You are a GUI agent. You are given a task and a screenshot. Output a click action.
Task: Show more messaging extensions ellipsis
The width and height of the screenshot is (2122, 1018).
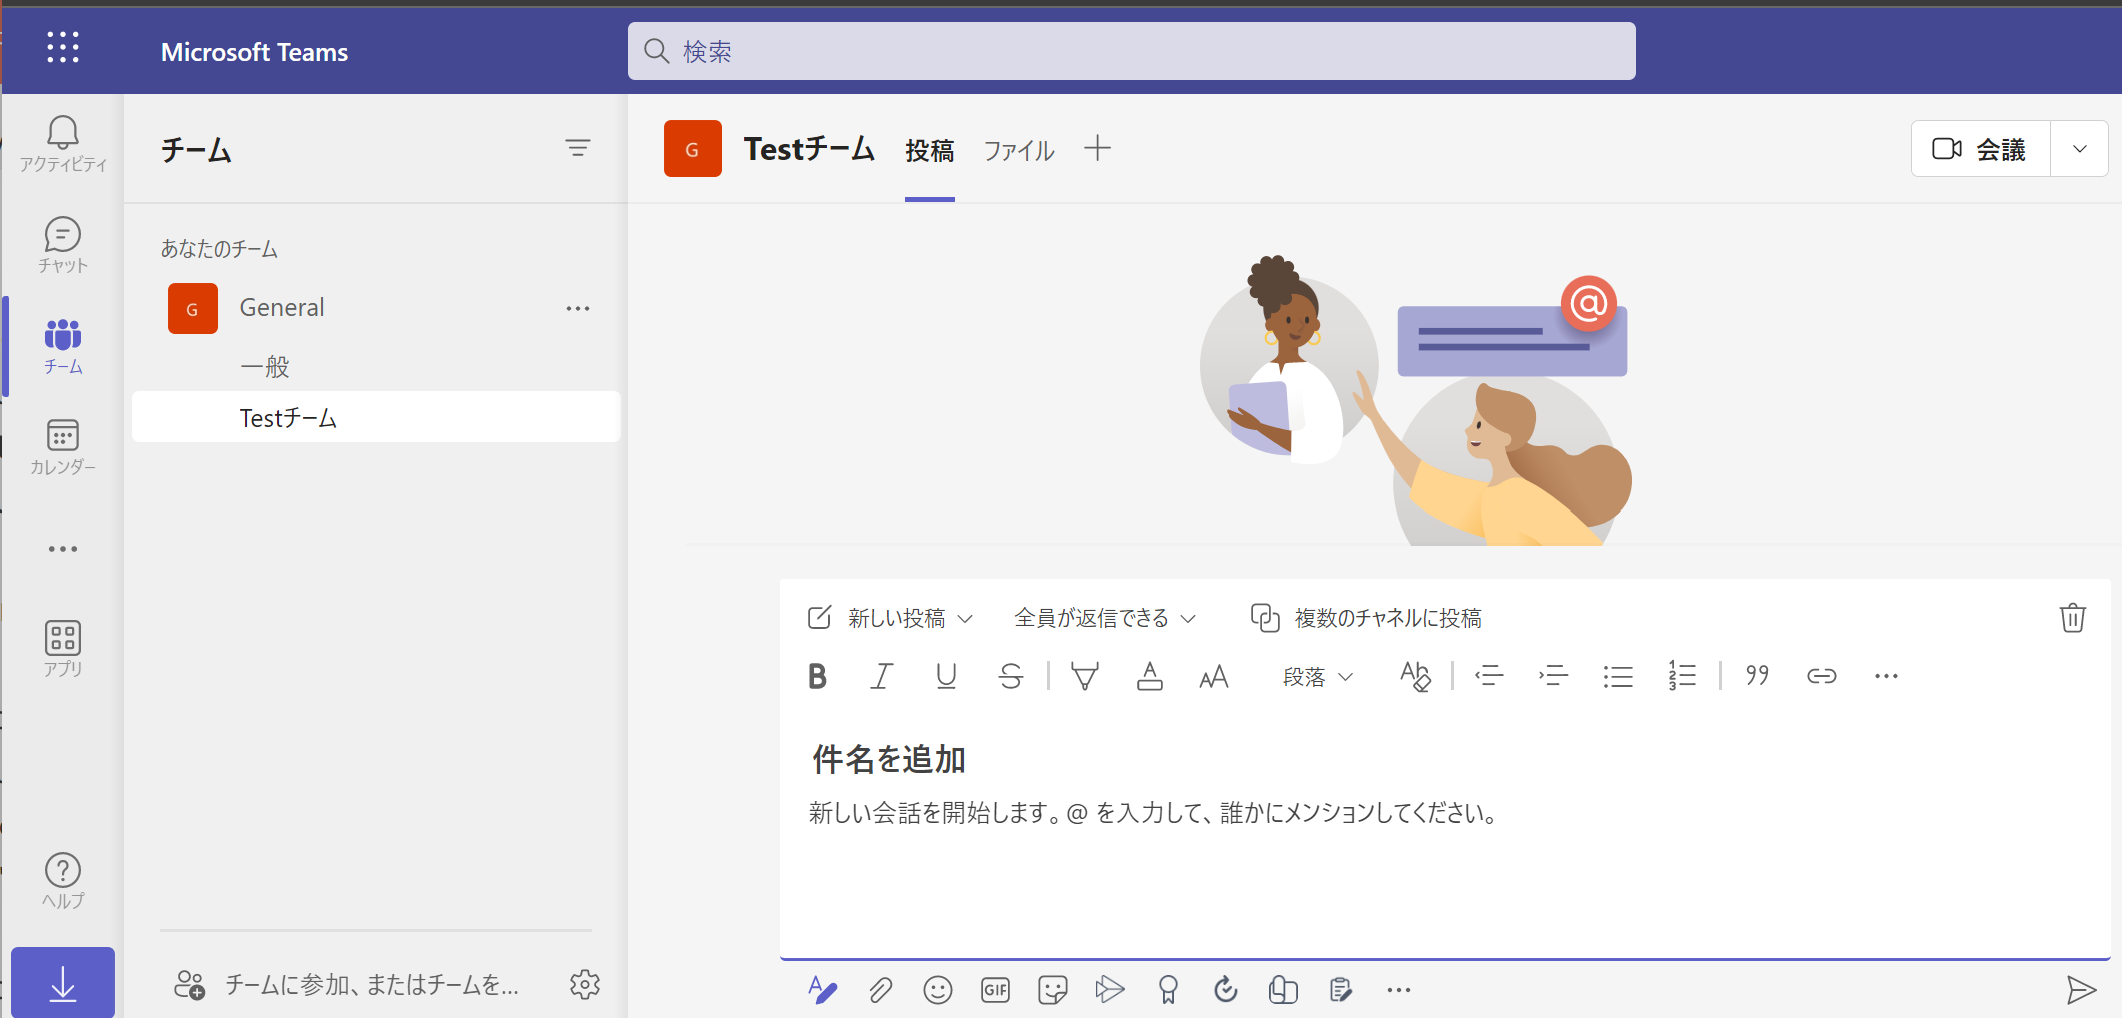click(1399, 990)
